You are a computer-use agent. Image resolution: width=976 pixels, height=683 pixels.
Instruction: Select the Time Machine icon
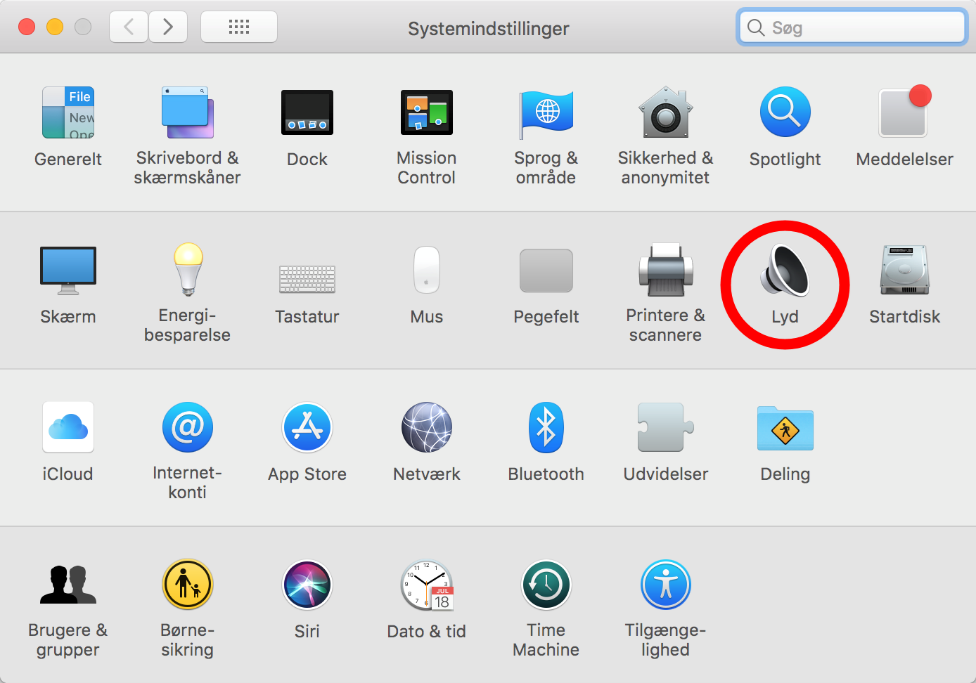pyautogui.click(x=546, y=585)
